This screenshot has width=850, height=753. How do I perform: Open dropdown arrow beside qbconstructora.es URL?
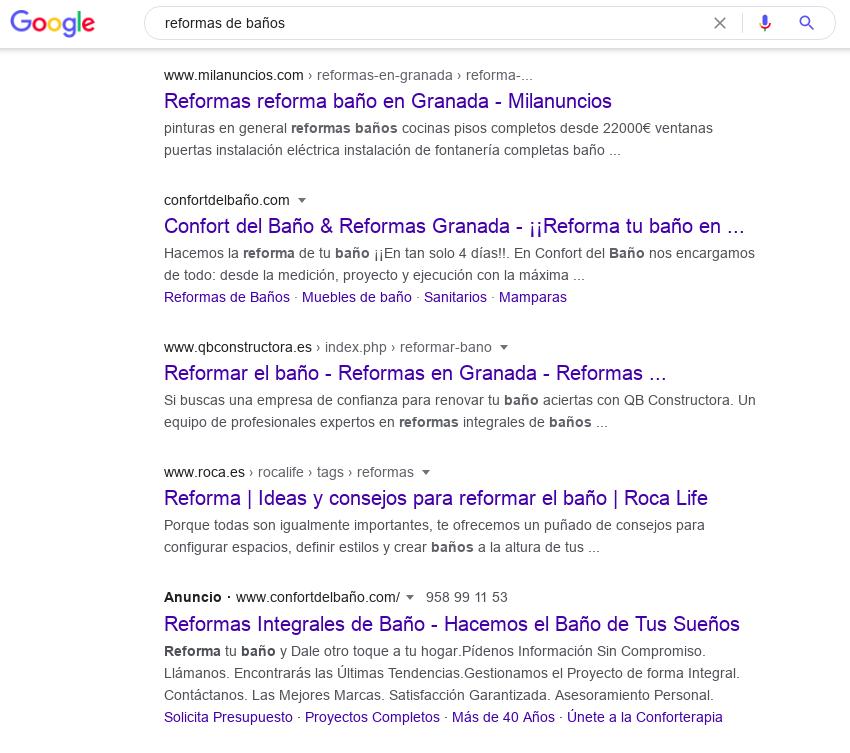[x=504, y=348]
